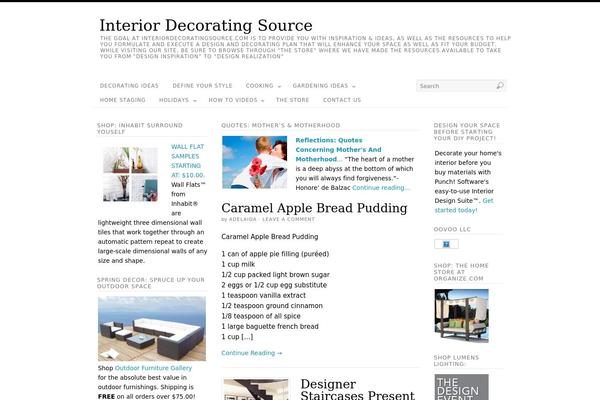Click the heading 'OOVOO LLC'

[x=452, y=229]
